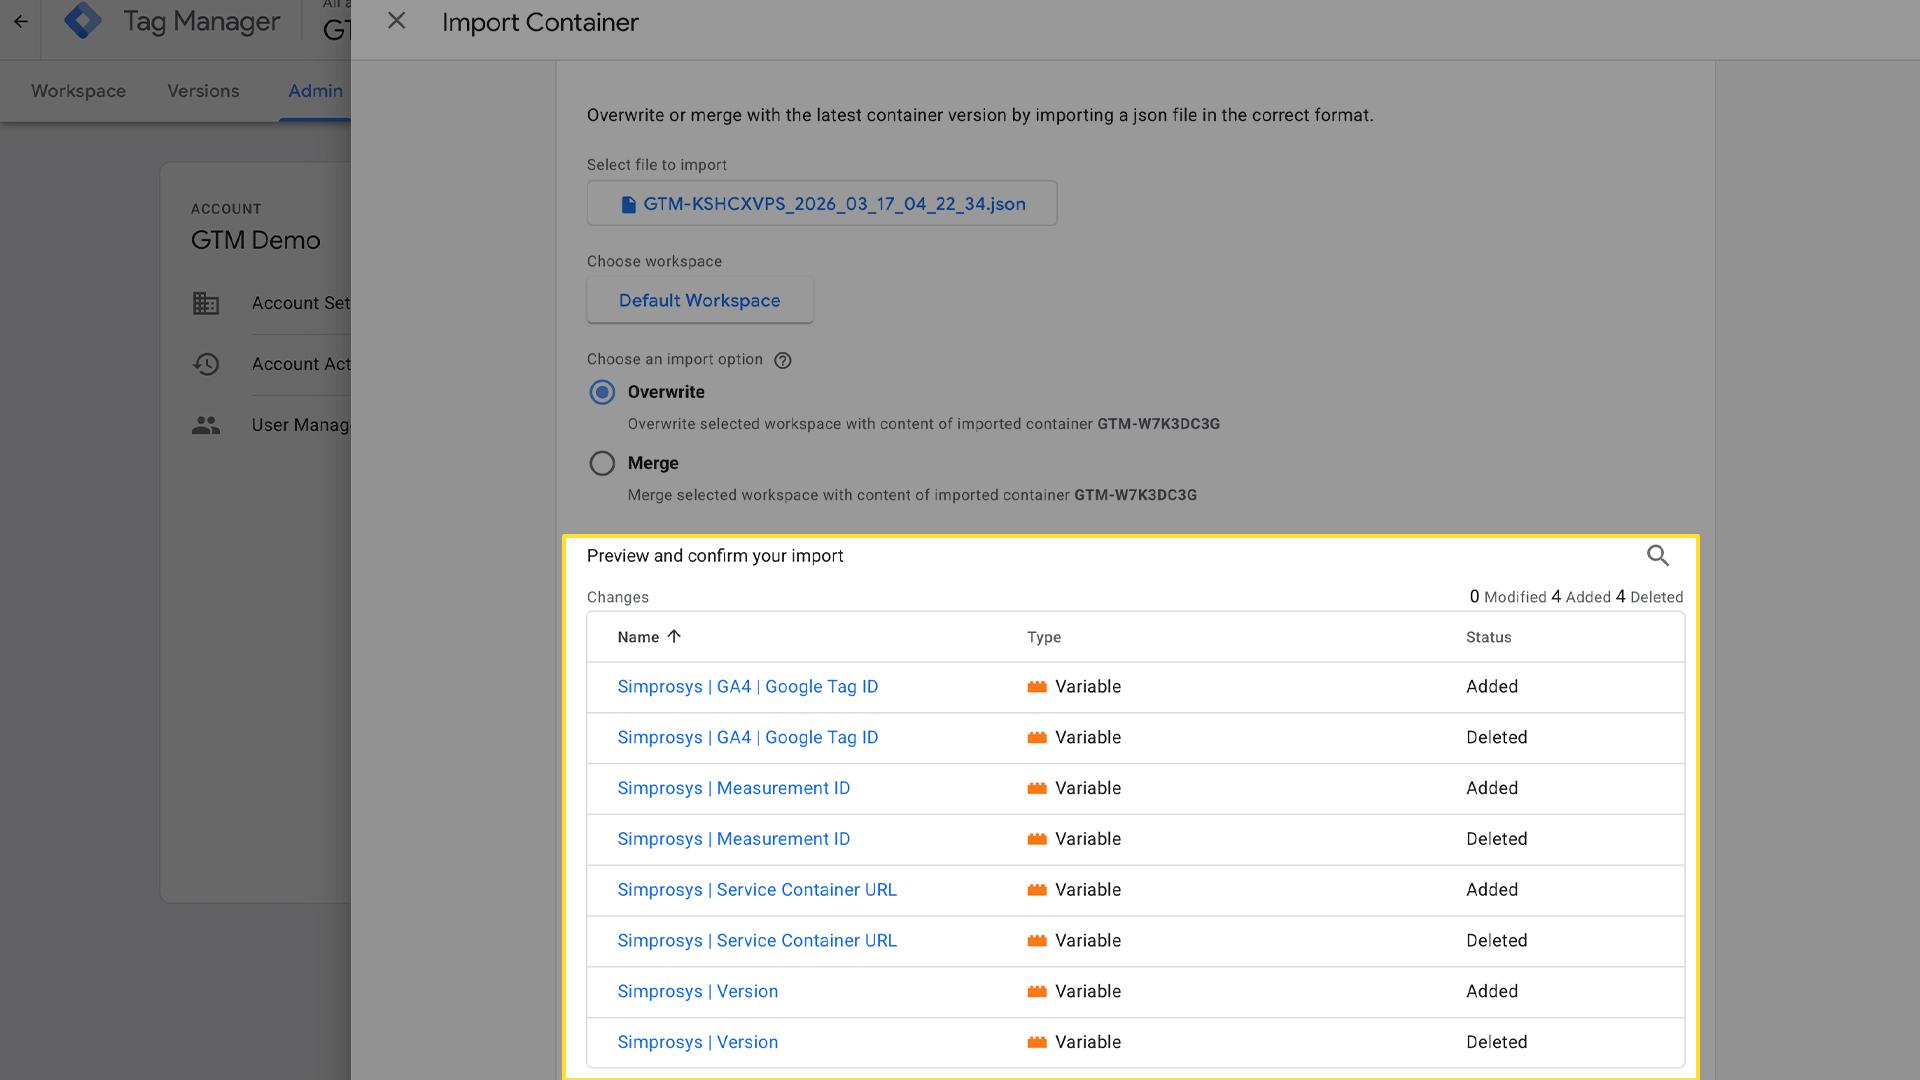The image size is (1920, 1080).
Task: Open Account Settings via the building icon
Action: (206, 303)
